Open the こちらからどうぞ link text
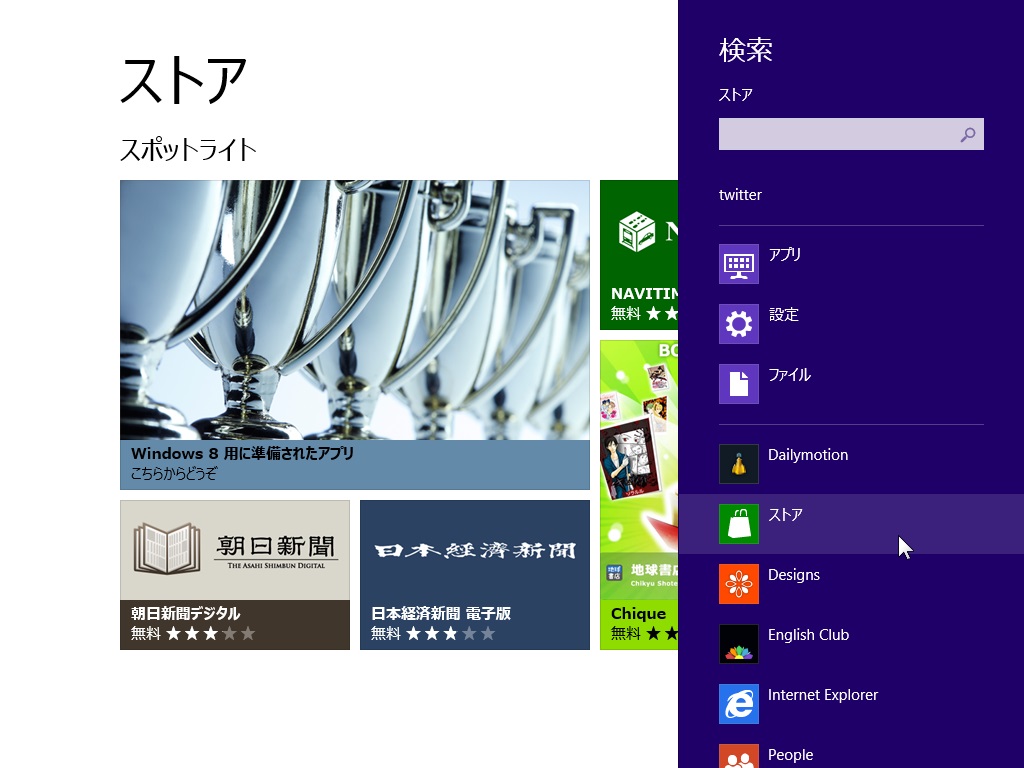The image size is (1024, 768). 174,473
